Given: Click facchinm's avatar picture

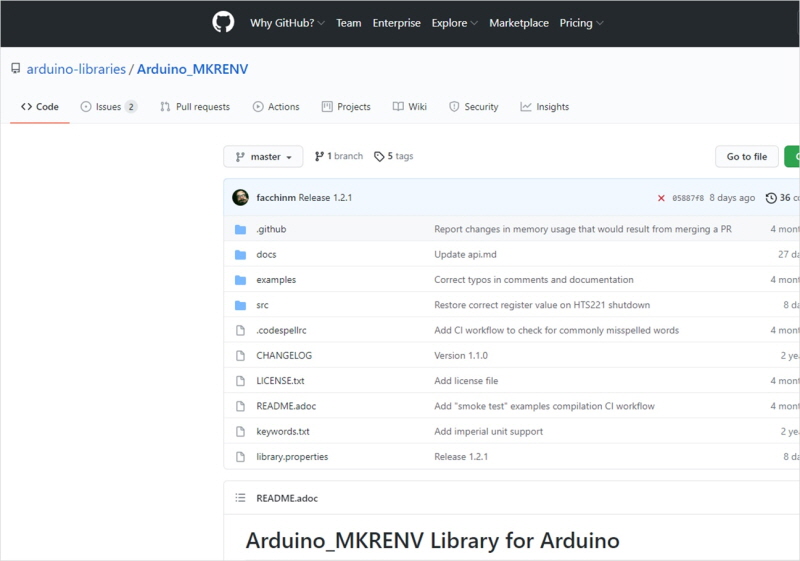Looking at the screenshot, I should click(x=240, y=197).
